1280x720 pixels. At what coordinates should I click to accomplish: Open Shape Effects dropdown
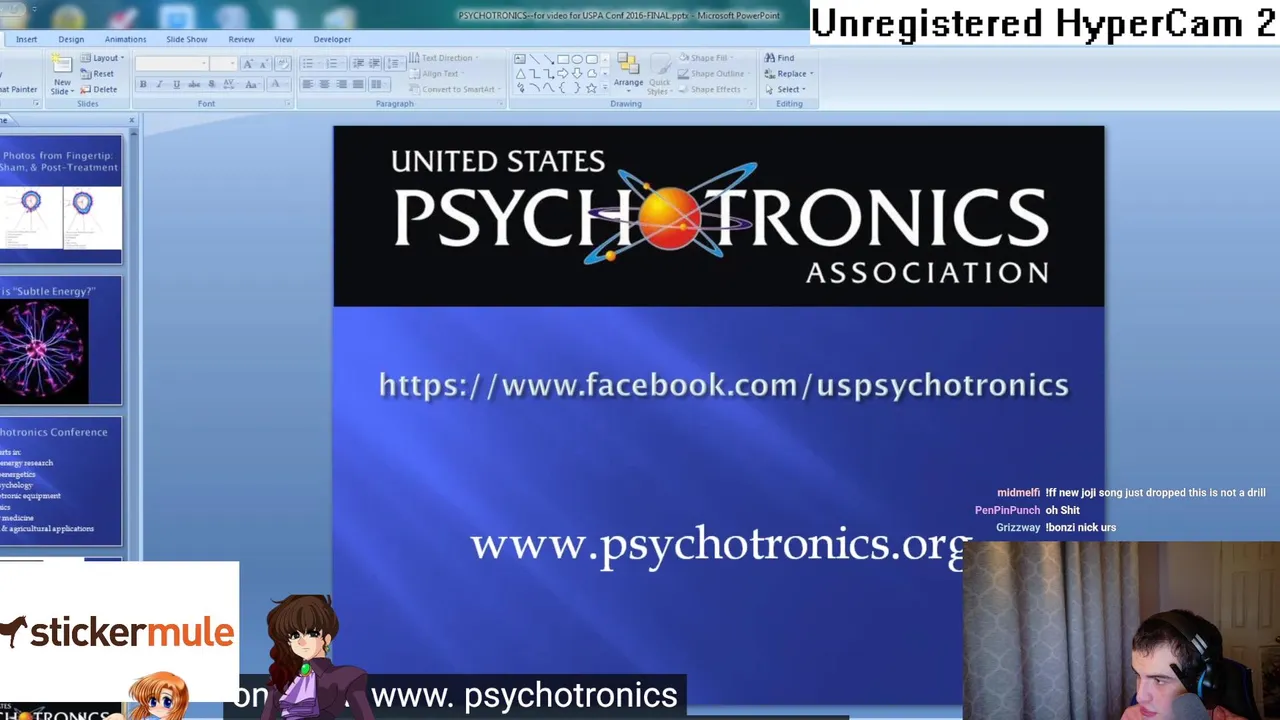coord(712,89)
